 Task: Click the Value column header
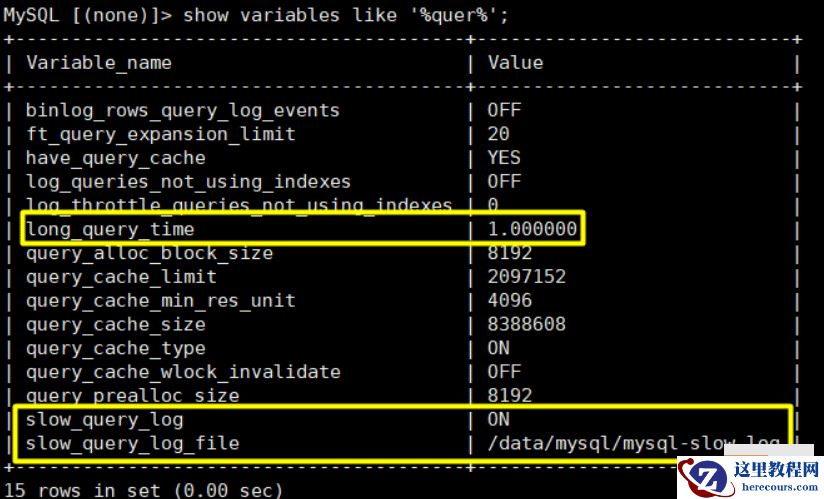click(x=515, y=62)
